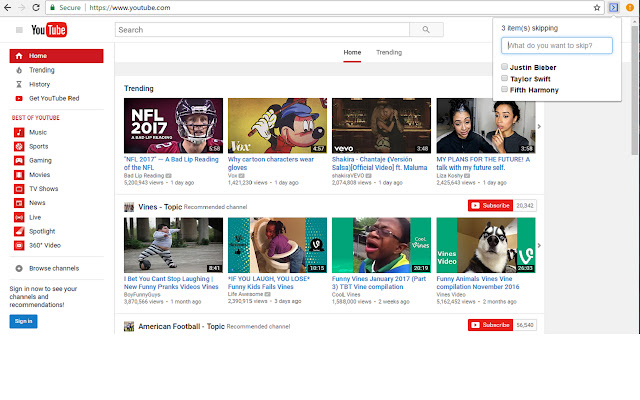The width and height of the screenshot is (640, 400).
Task: Check the Taylor Swift checkbox
Action: point(504,78)
